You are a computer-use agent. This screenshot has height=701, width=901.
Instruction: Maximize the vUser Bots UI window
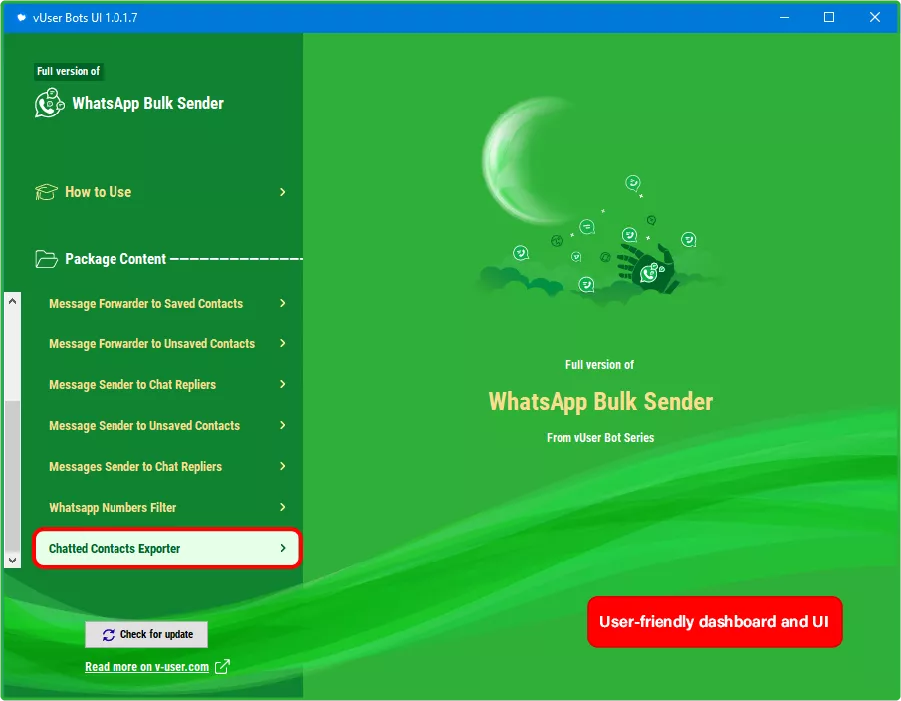pos(829,17)
